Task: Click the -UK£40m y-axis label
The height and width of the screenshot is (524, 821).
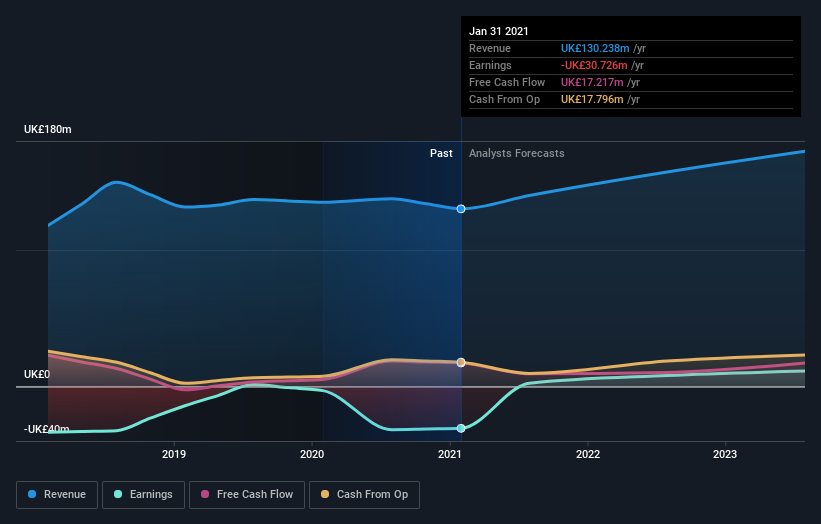Action: 47,429
